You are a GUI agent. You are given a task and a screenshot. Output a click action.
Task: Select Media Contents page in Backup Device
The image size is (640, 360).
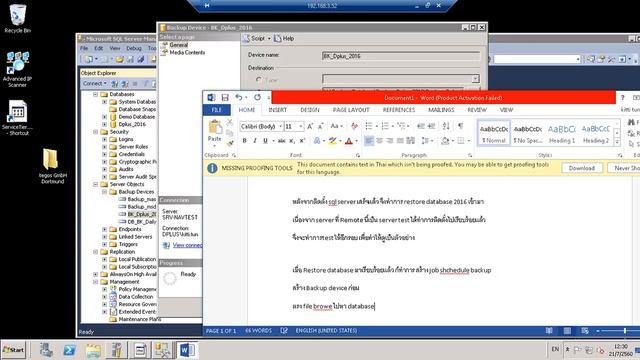tap(187, 53)
